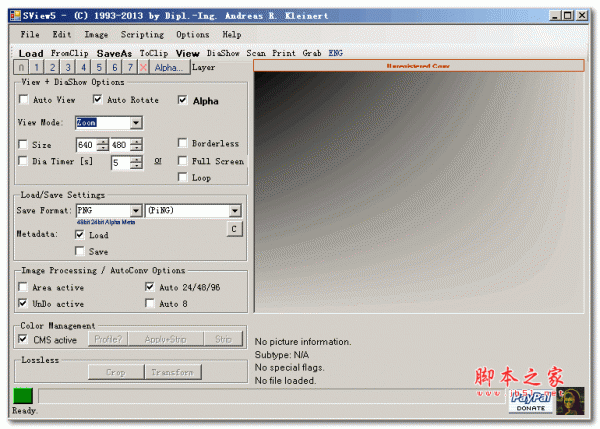This screenshot has width=600, height=429.
Task: Select layer button 3
Action: tap(68, 68)
